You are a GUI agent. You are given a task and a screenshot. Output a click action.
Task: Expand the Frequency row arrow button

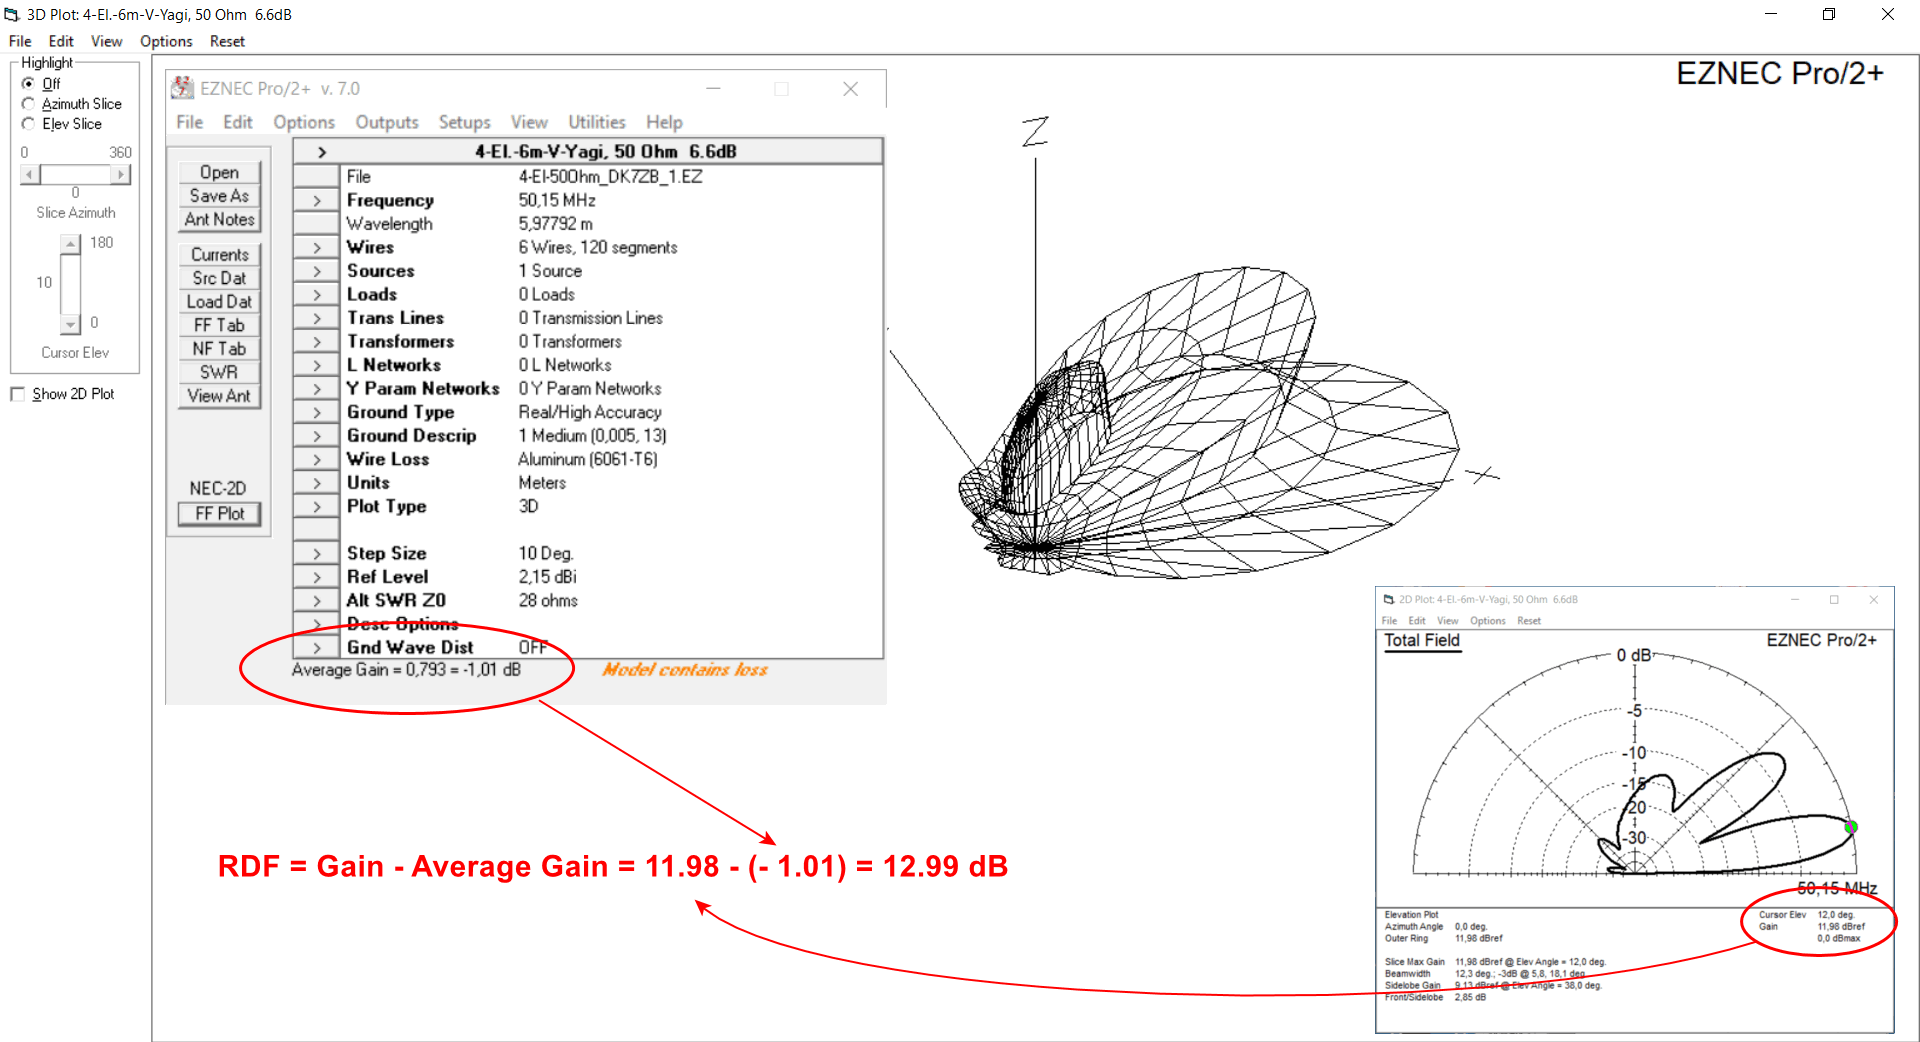click(316, 200)
